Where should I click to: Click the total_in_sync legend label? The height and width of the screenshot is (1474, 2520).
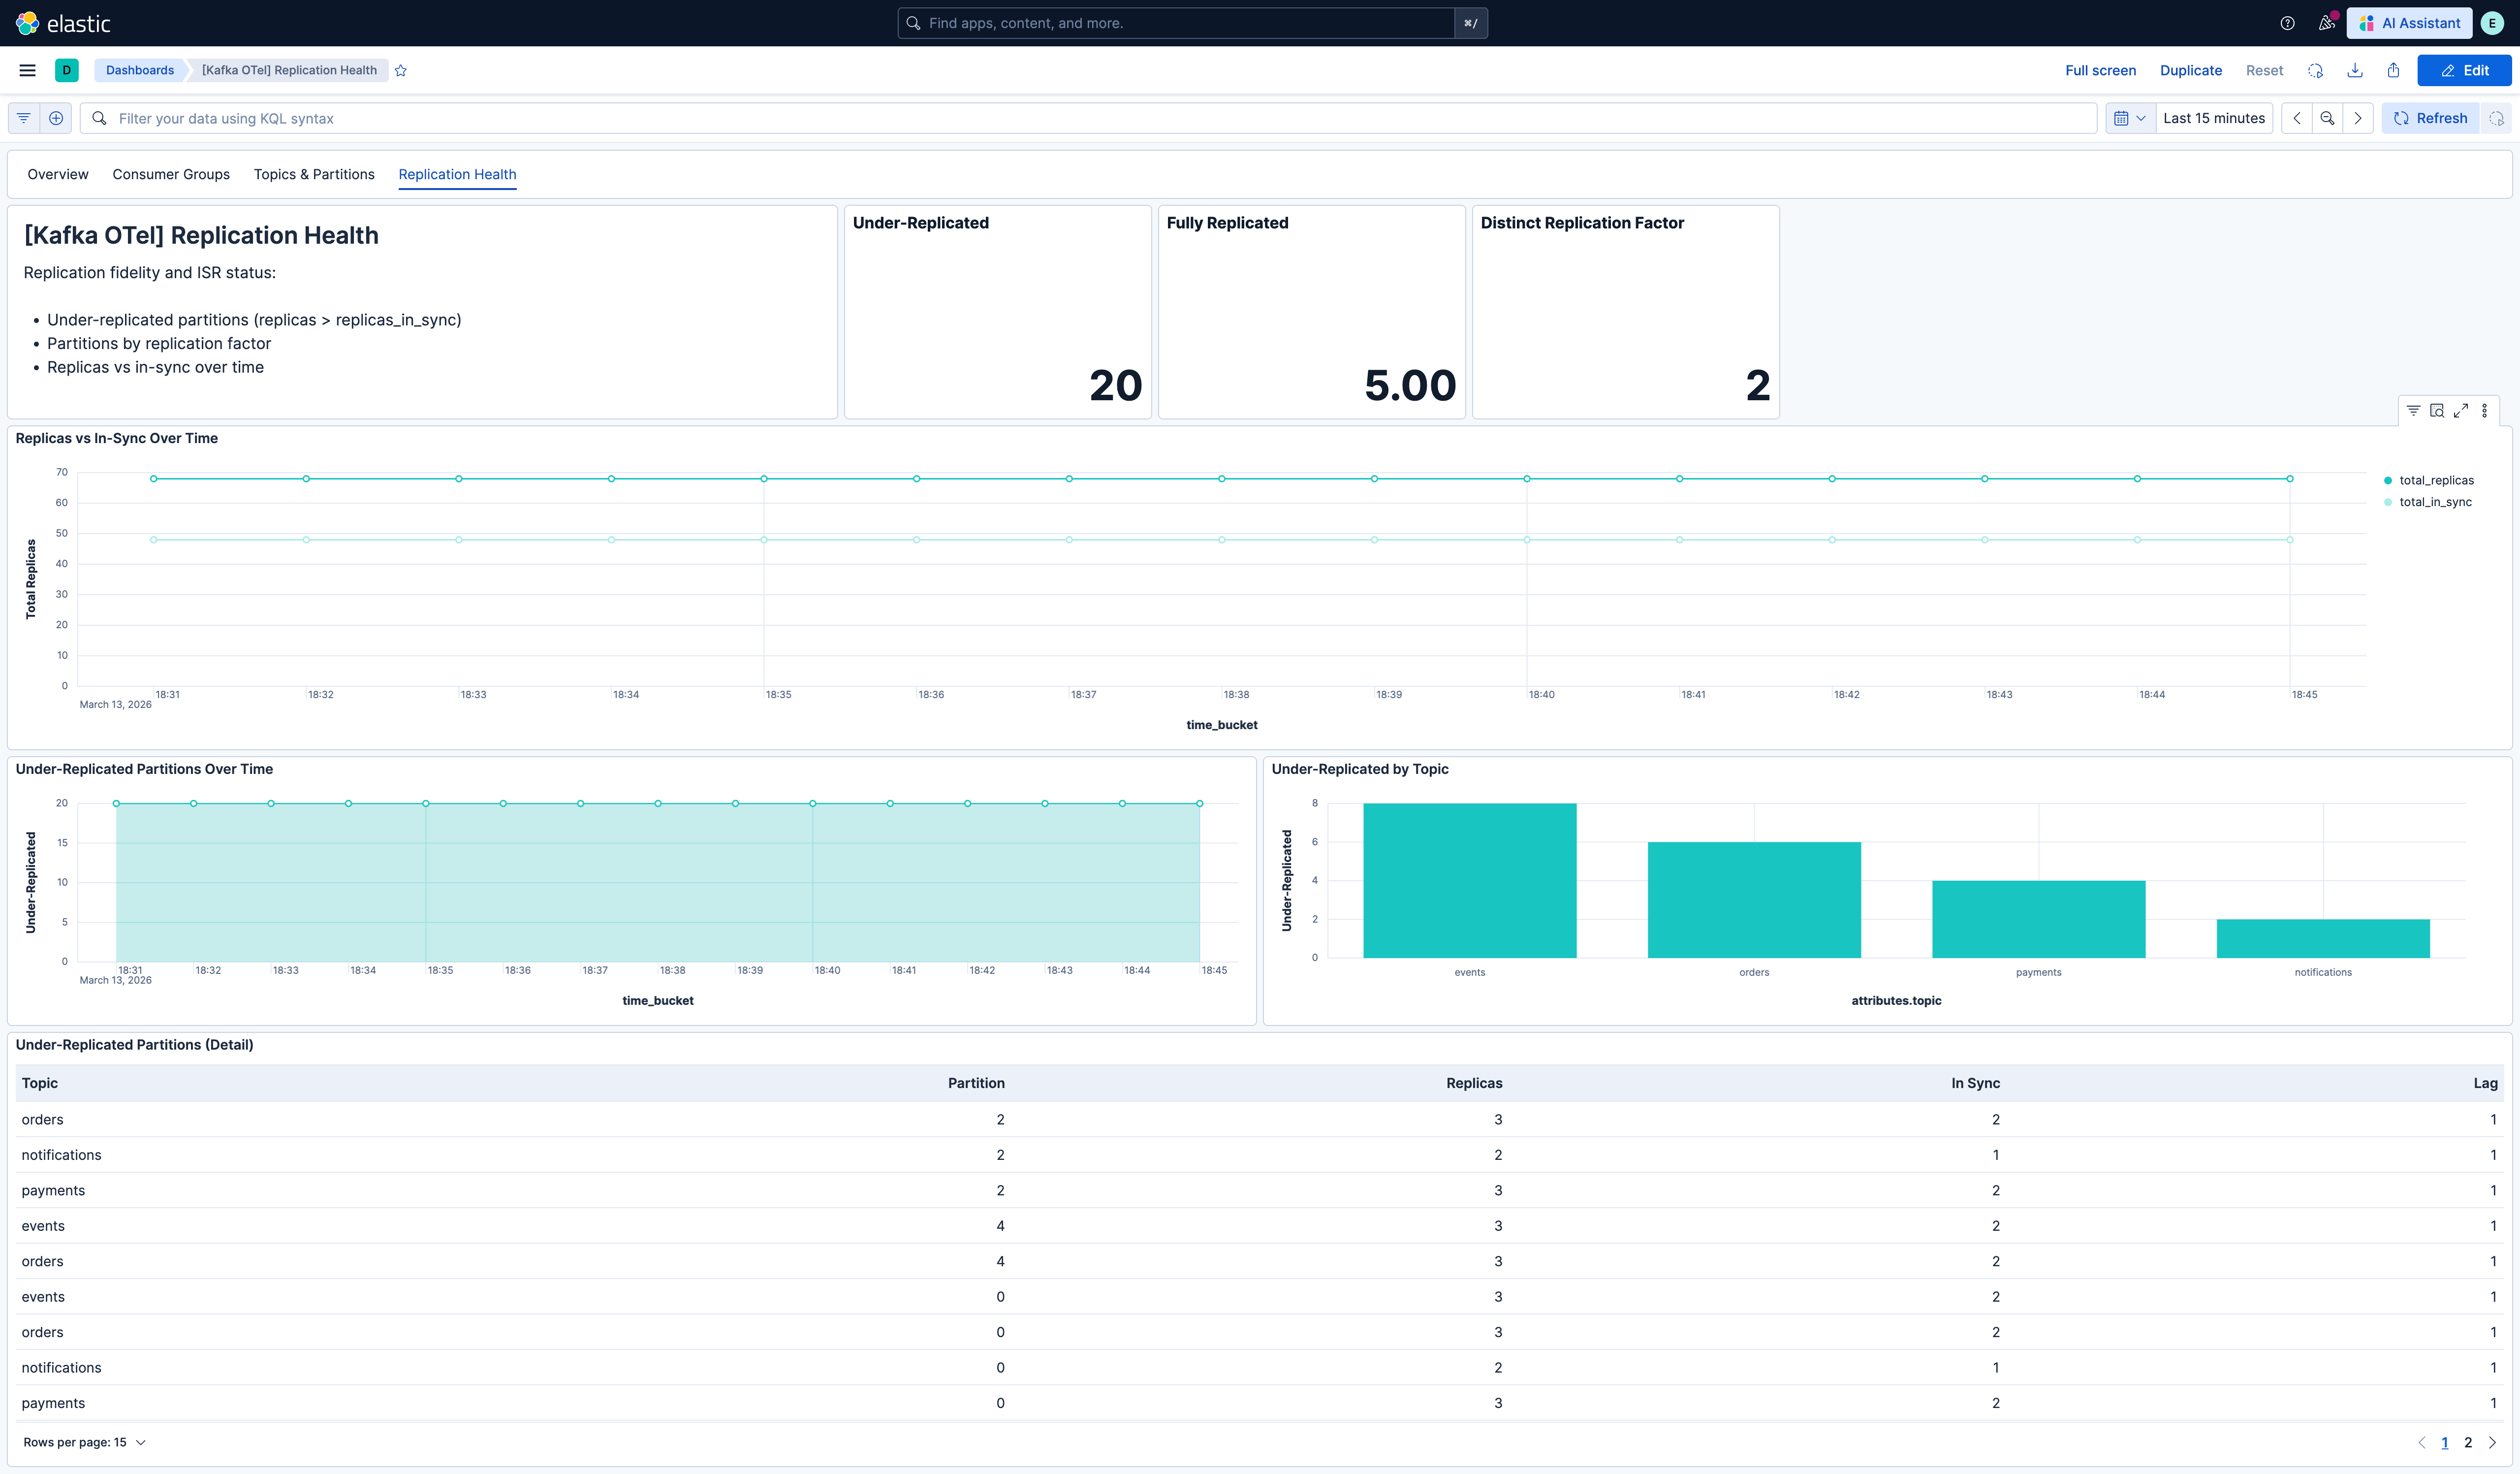click(x=2435, y=502)
